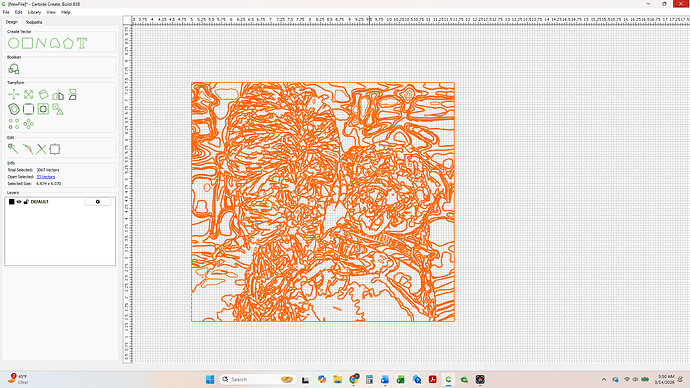Open DEFAULT layer settings gear button

[x=98, y=201]
